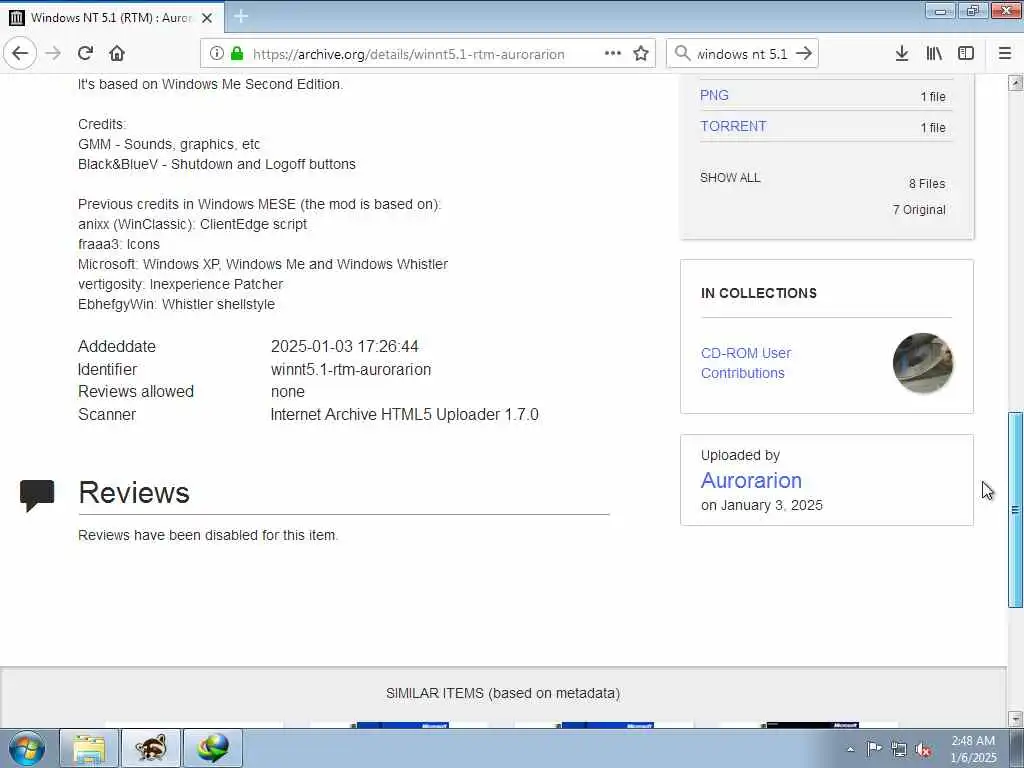The image size is (1024, 768).
Task: Open the library bookshelf icon
Action: pos(934,54)
